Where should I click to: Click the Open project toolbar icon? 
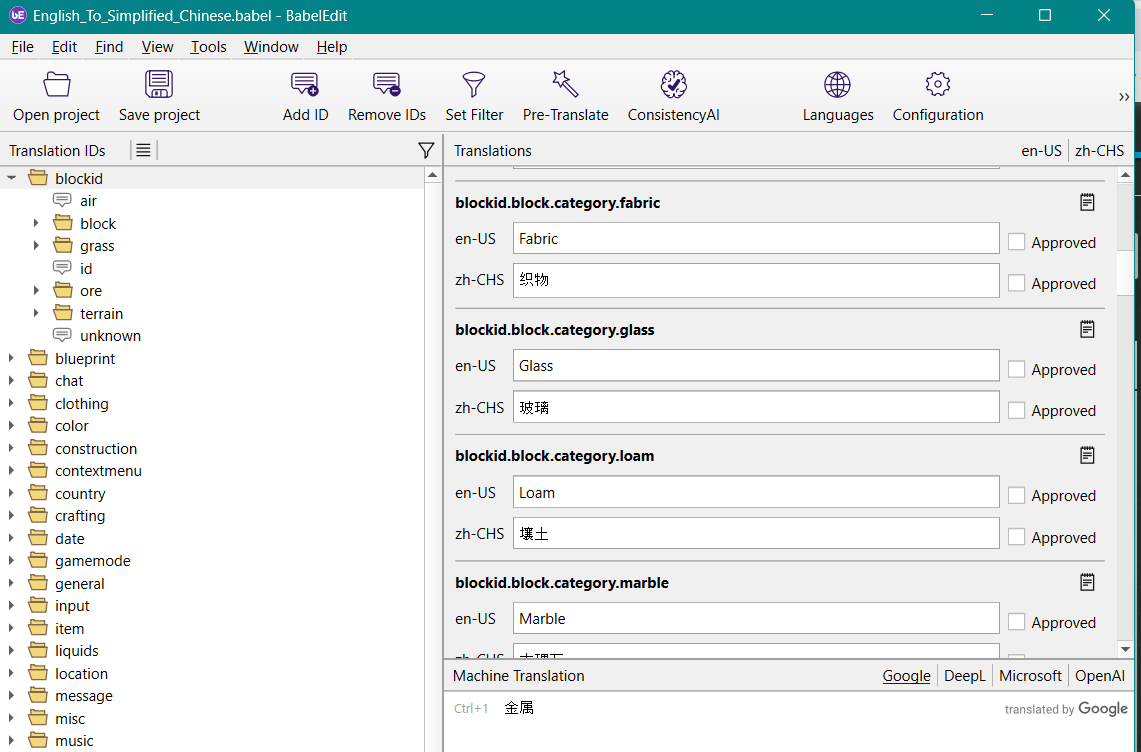point(57,85)
